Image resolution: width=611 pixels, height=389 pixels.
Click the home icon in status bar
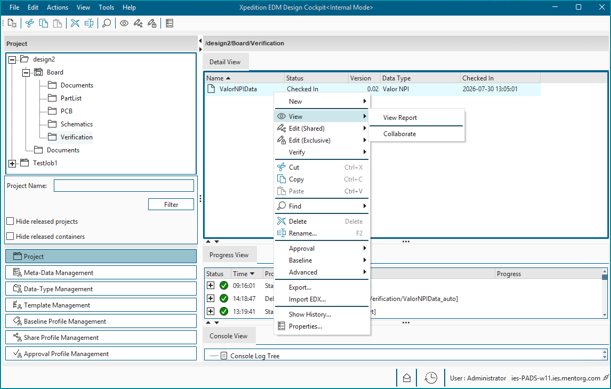(406, 378)
